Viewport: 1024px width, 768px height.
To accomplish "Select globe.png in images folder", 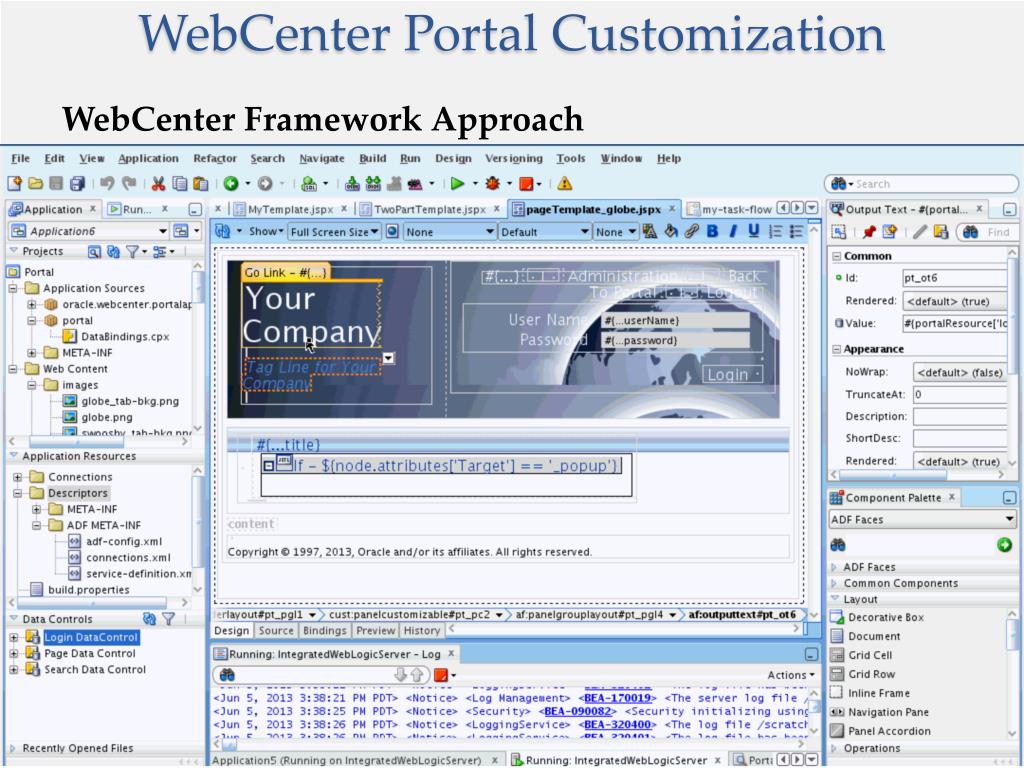I will 106,417.
